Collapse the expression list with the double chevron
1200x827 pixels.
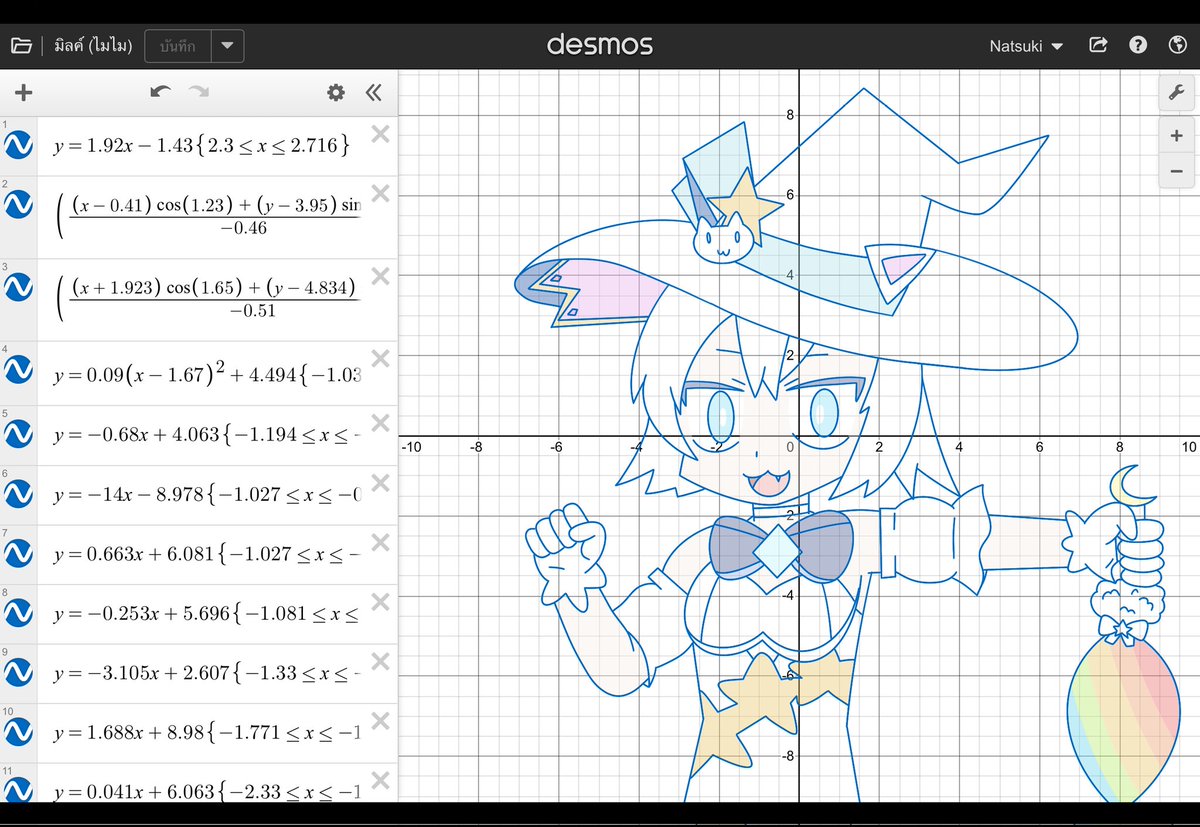(372, 92)
